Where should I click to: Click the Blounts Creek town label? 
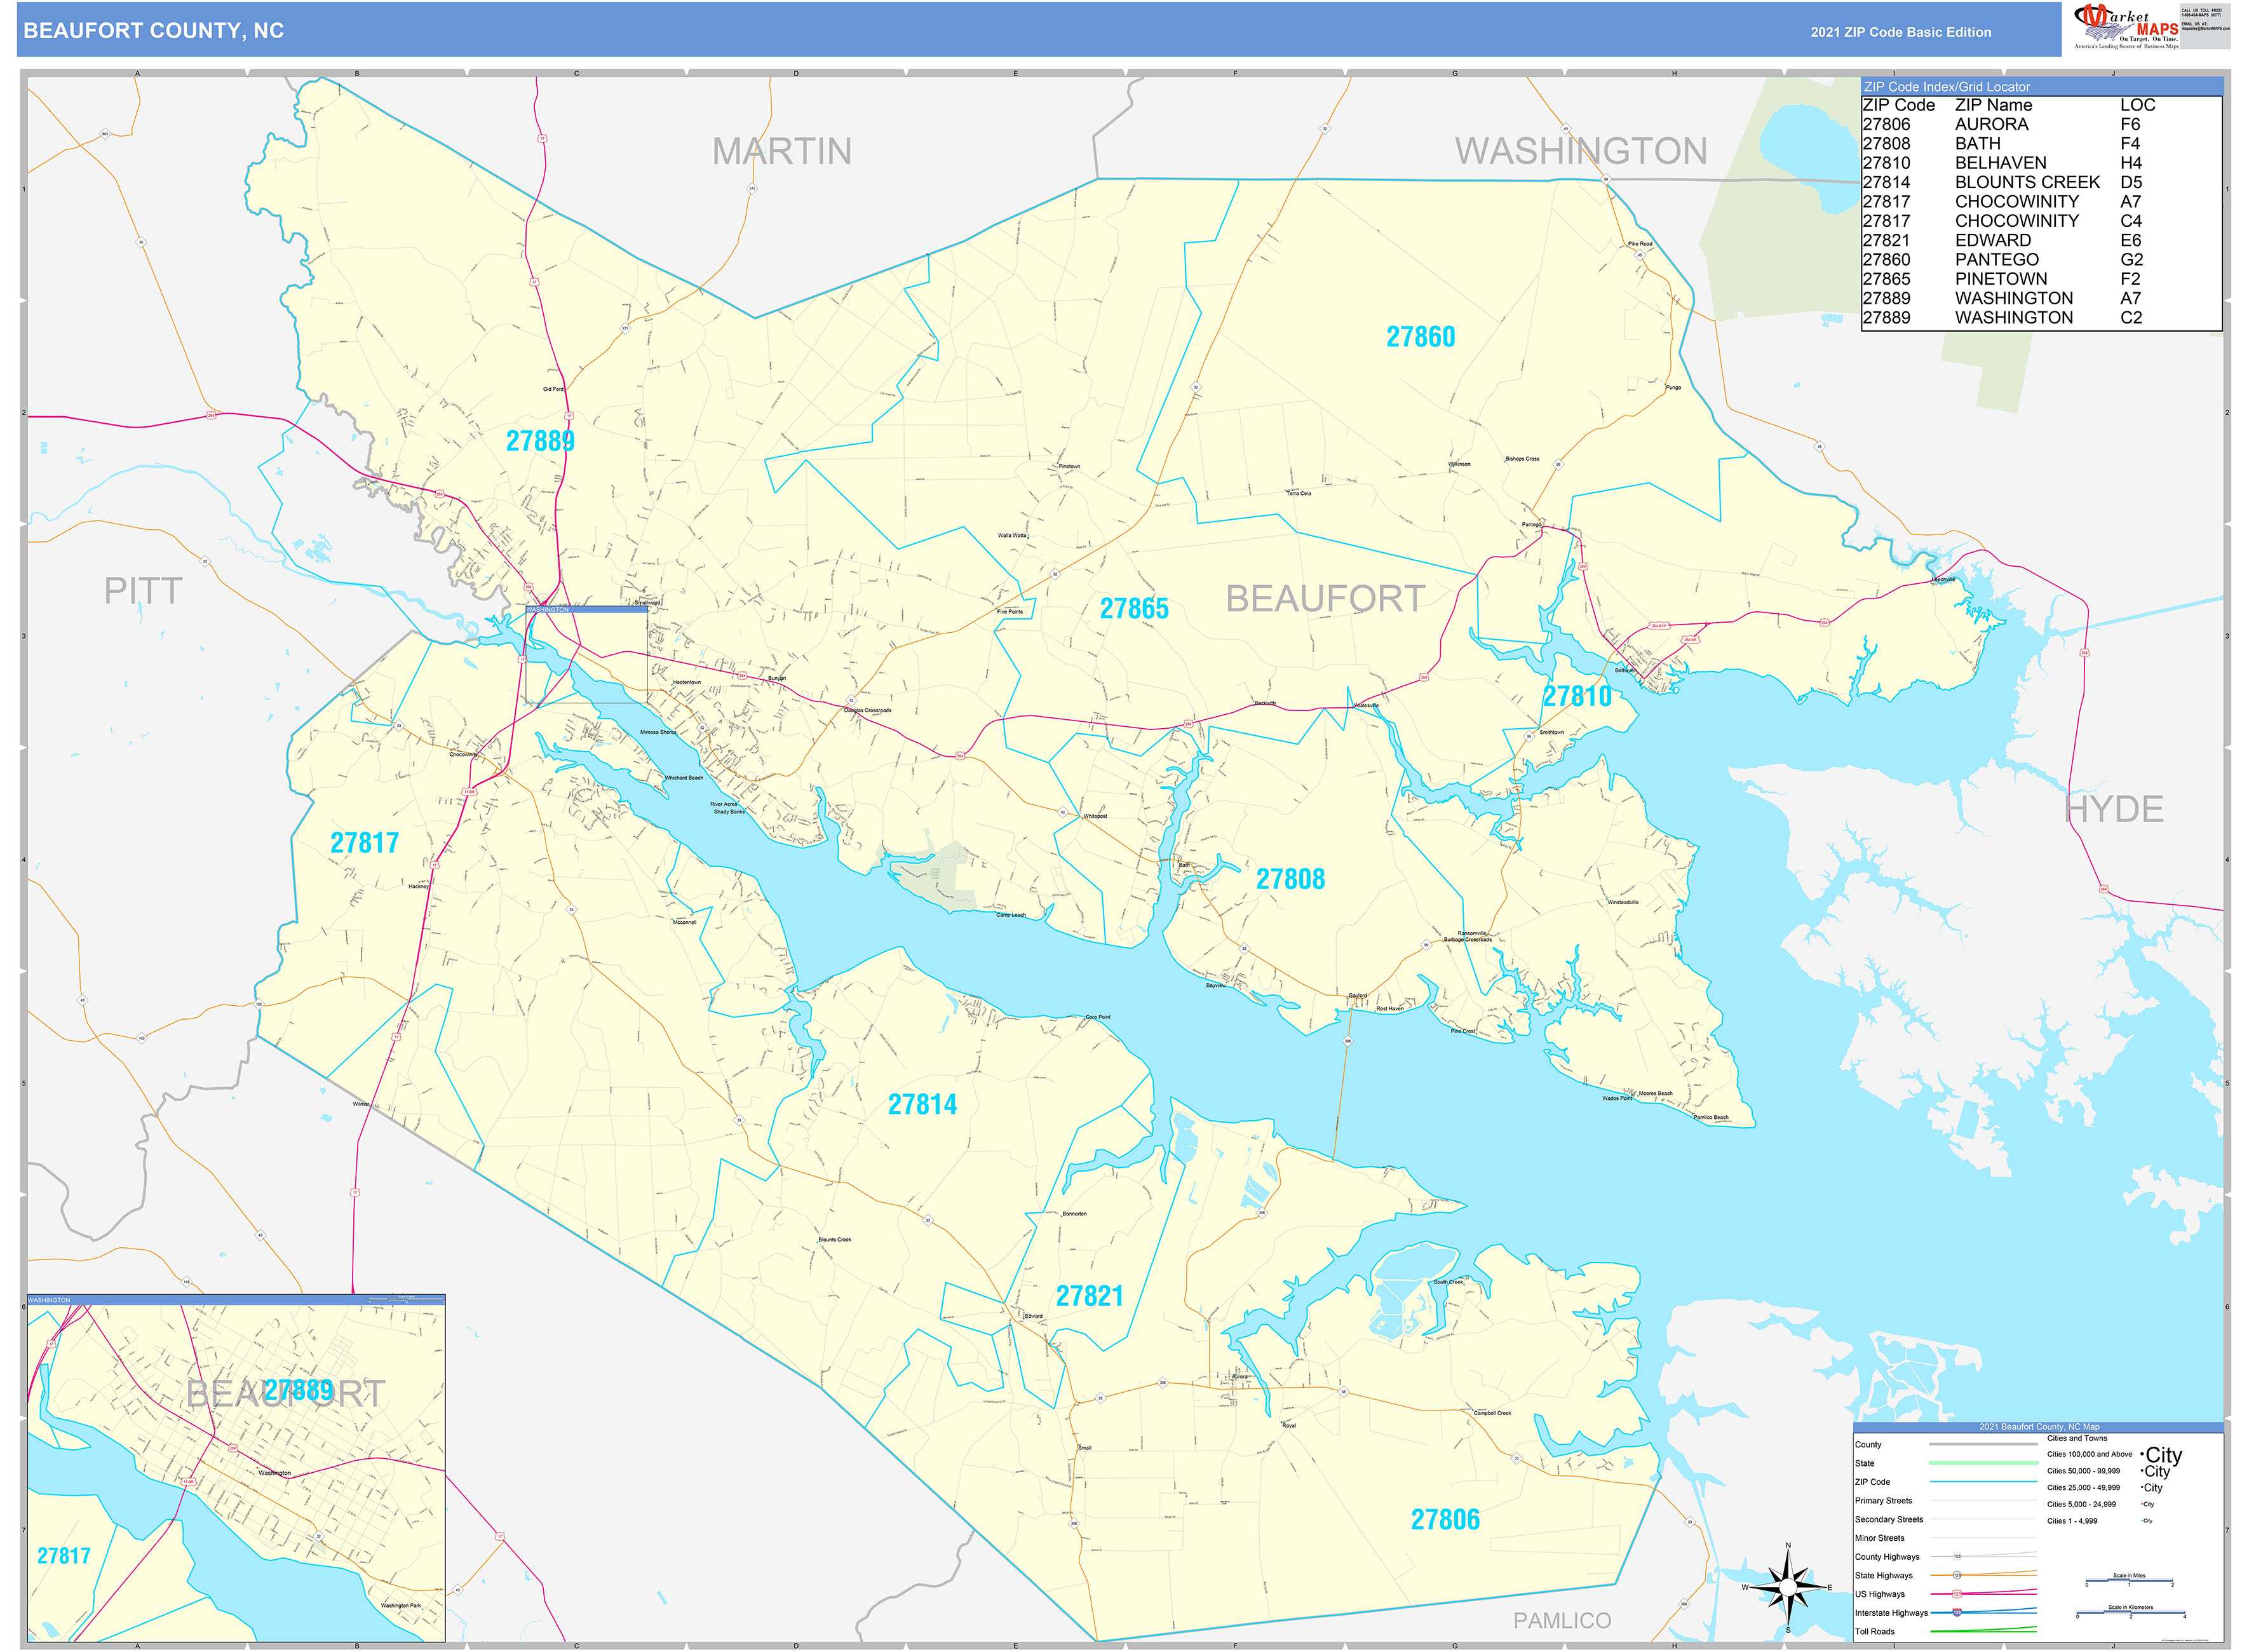pyautogui.click(x=835, y=1240)
